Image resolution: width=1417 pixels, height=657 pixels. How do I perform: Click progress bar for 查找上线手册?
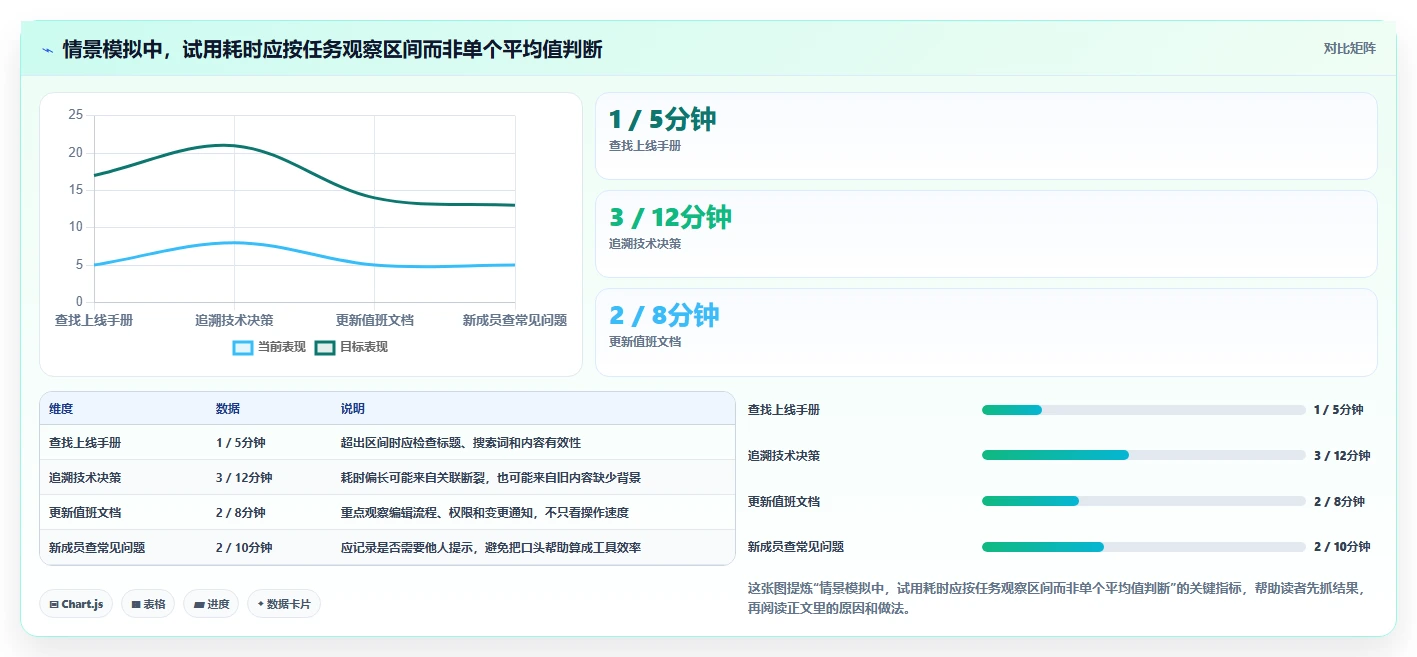point(1144,410)
